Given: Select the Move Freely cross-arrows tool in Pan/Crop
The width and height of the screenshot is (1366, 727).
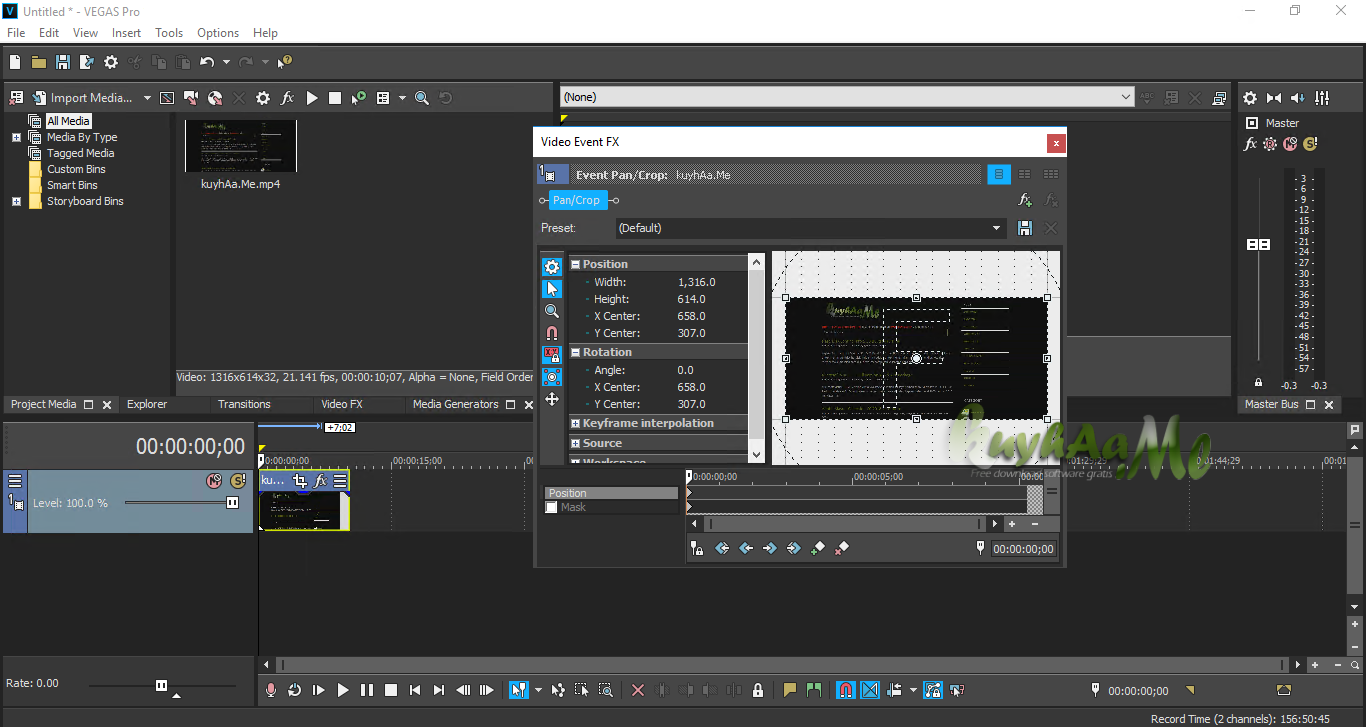Looking at the screenshot, I should [552, 399].
